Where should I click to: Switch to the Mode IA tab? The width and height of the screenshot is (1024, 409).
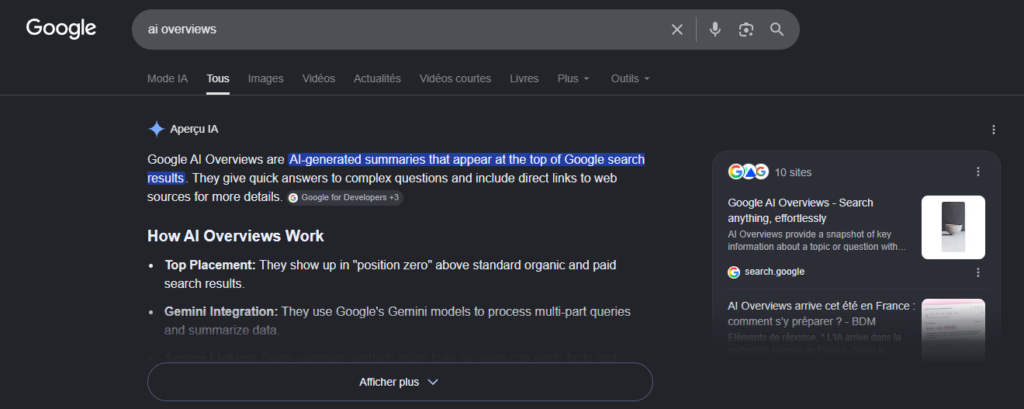coord(167,78)
